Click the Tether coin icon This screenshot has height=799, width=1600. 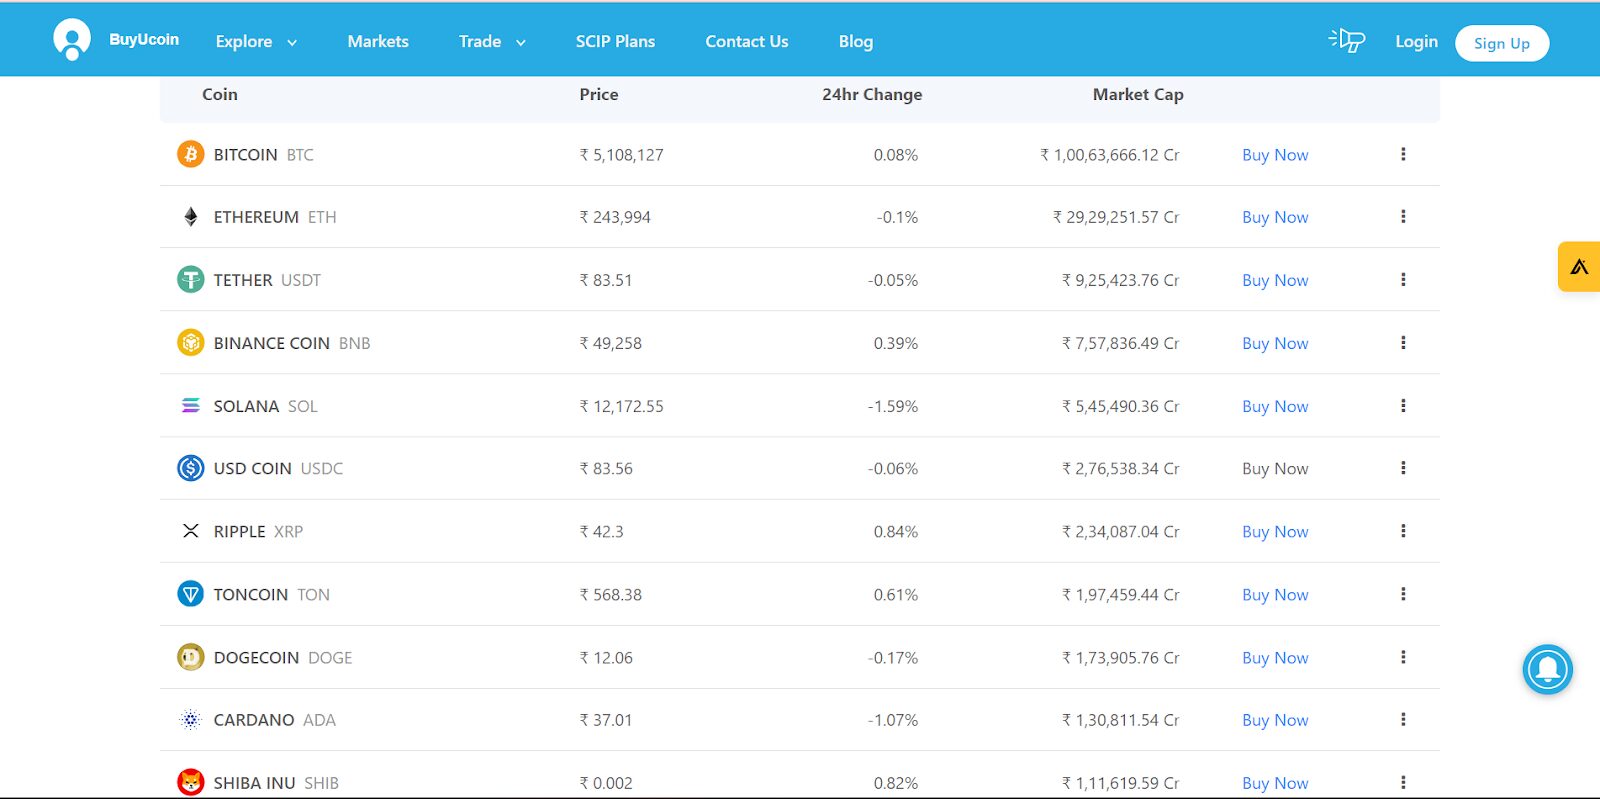(x=190, y=280)
